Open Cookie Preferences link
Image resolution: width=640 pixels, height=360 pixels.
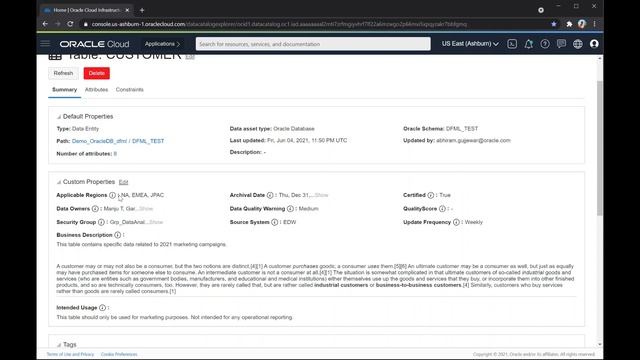point(119,354)
